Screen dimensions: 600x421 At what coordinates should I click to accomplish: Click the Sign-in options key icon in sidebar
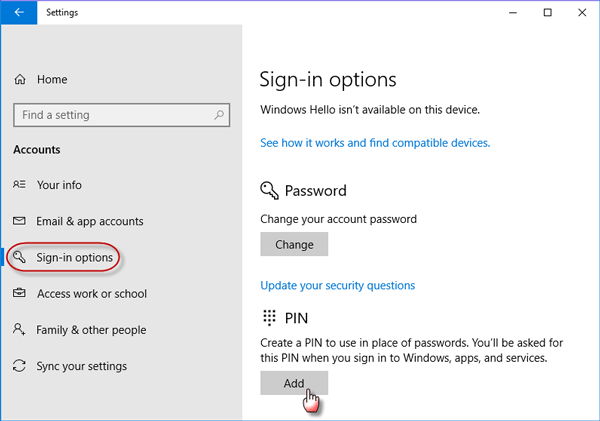[19, 257]
